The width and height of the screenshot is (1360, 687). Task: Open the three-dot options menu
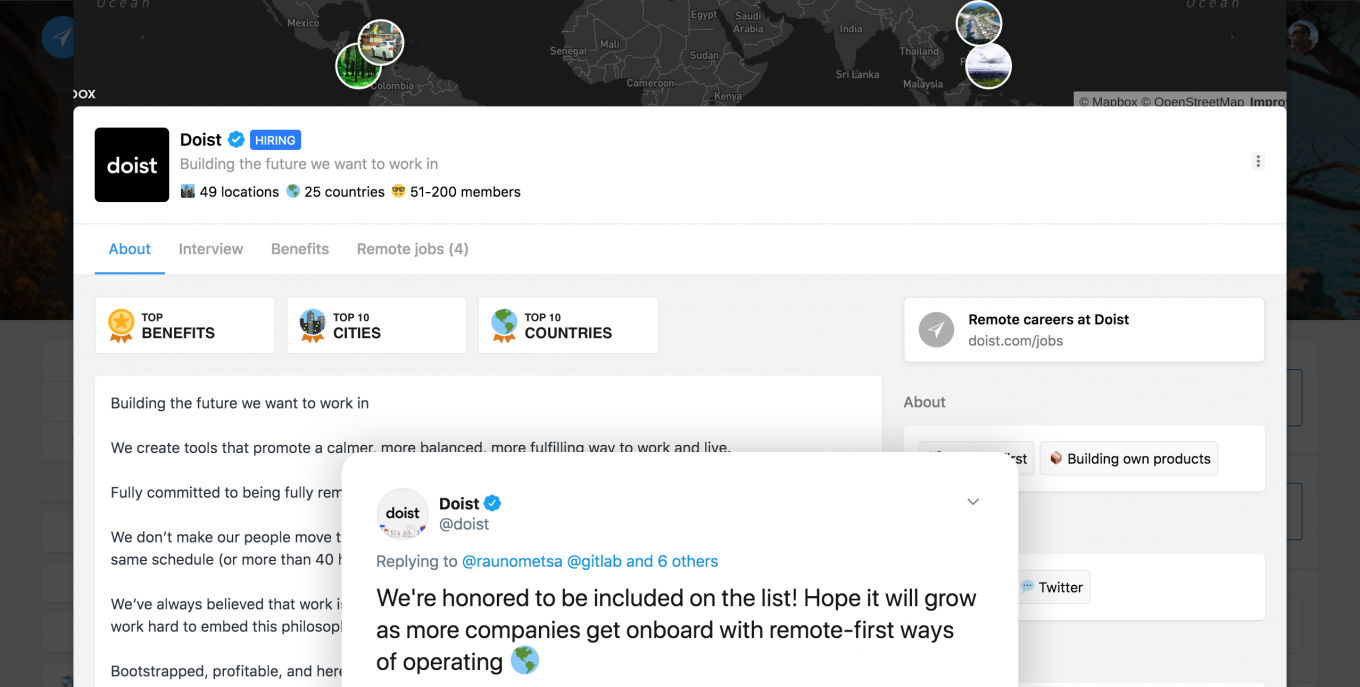tap(1258, 161)
